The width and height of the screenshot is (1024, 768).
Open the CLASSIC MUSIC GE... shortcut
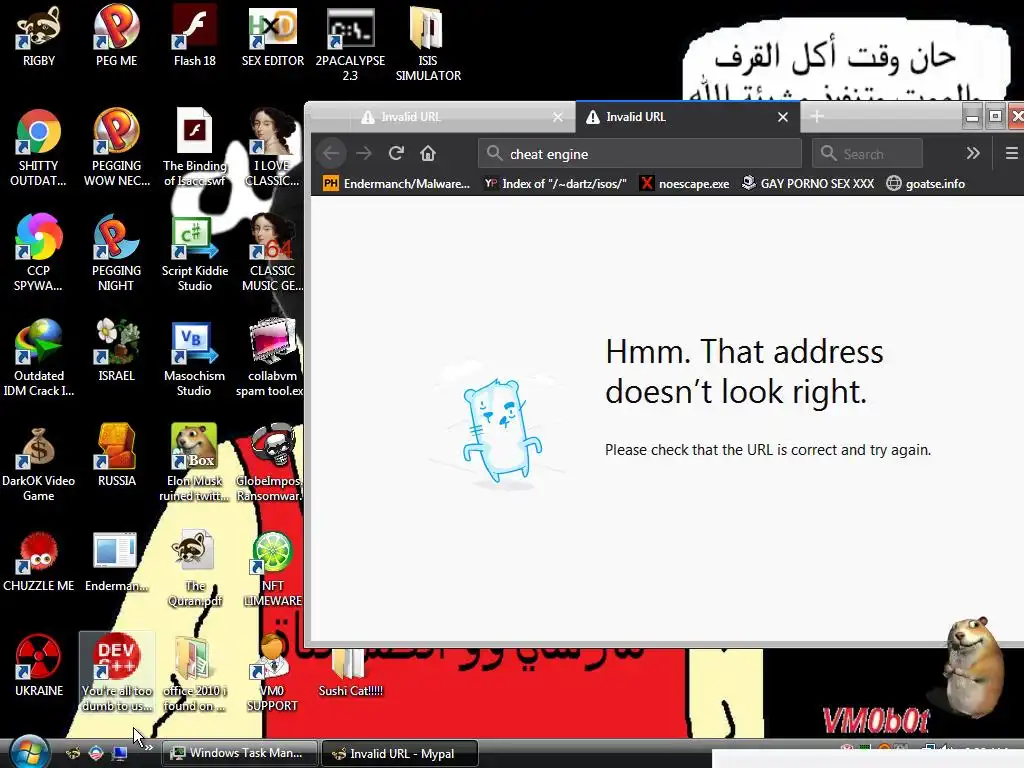pos(272,253)
